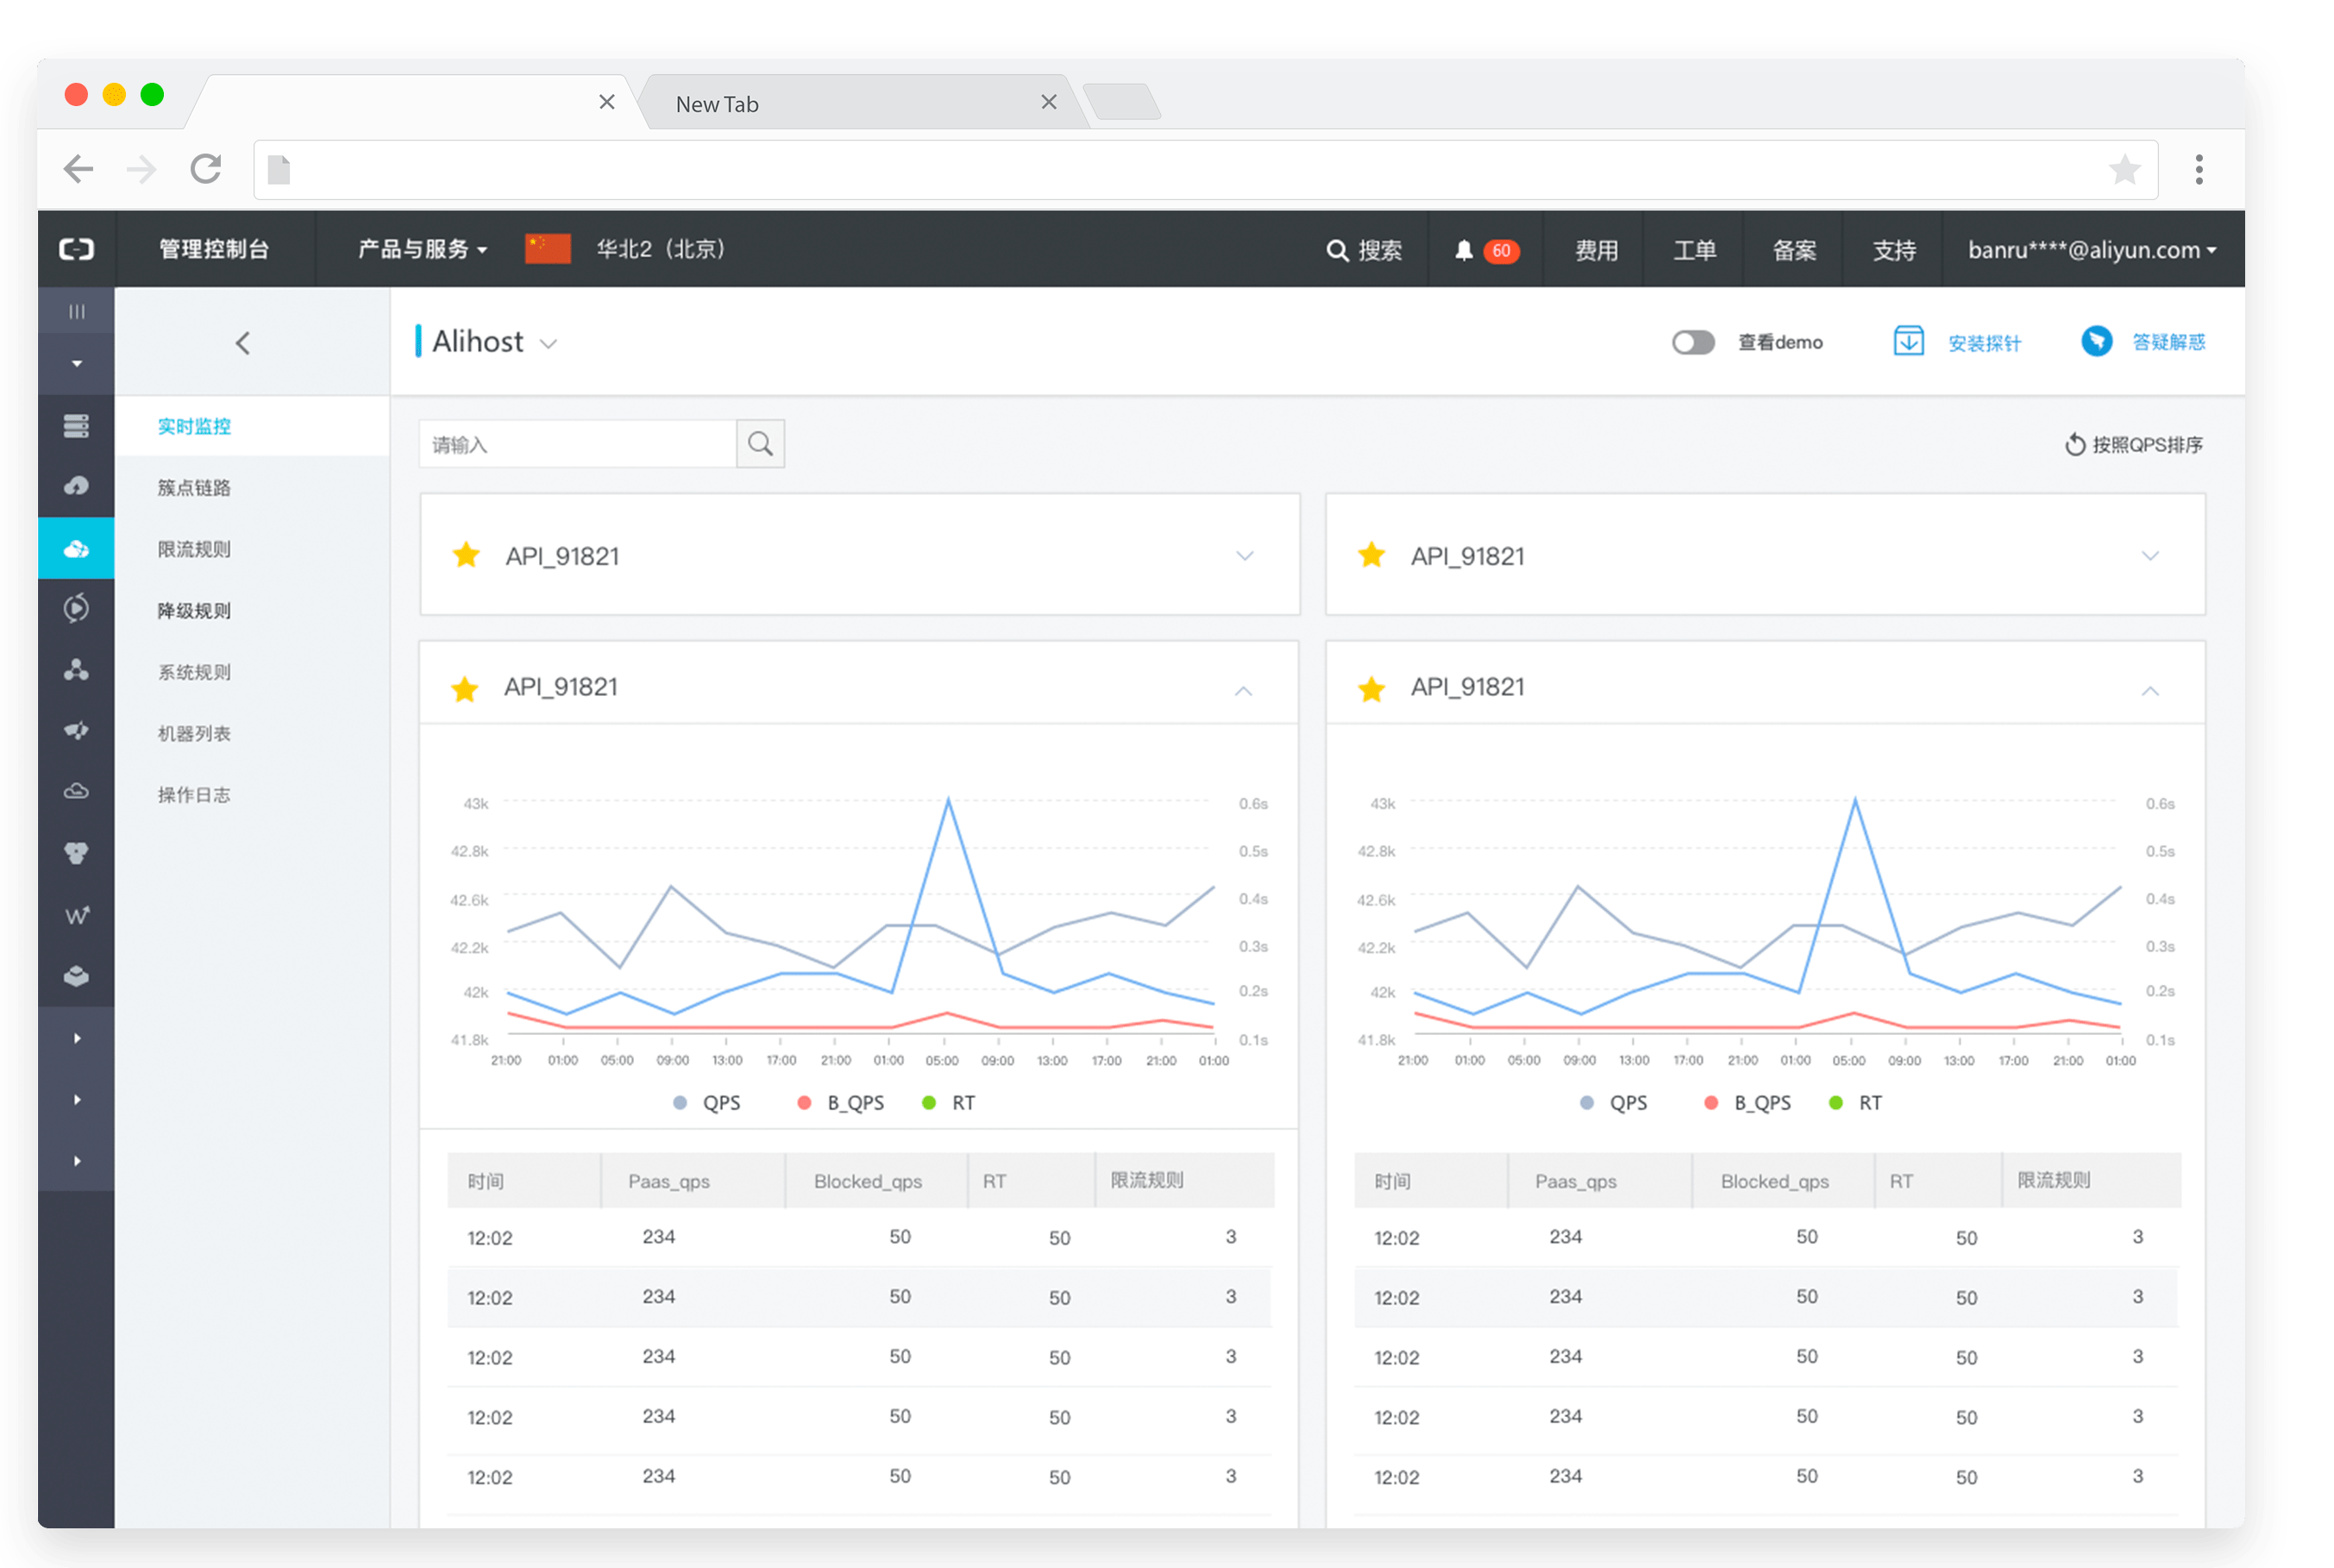Viewport: 2334px width, 1568px height.
Task: Click the 请输入 search input field
Action: point(577,444)
